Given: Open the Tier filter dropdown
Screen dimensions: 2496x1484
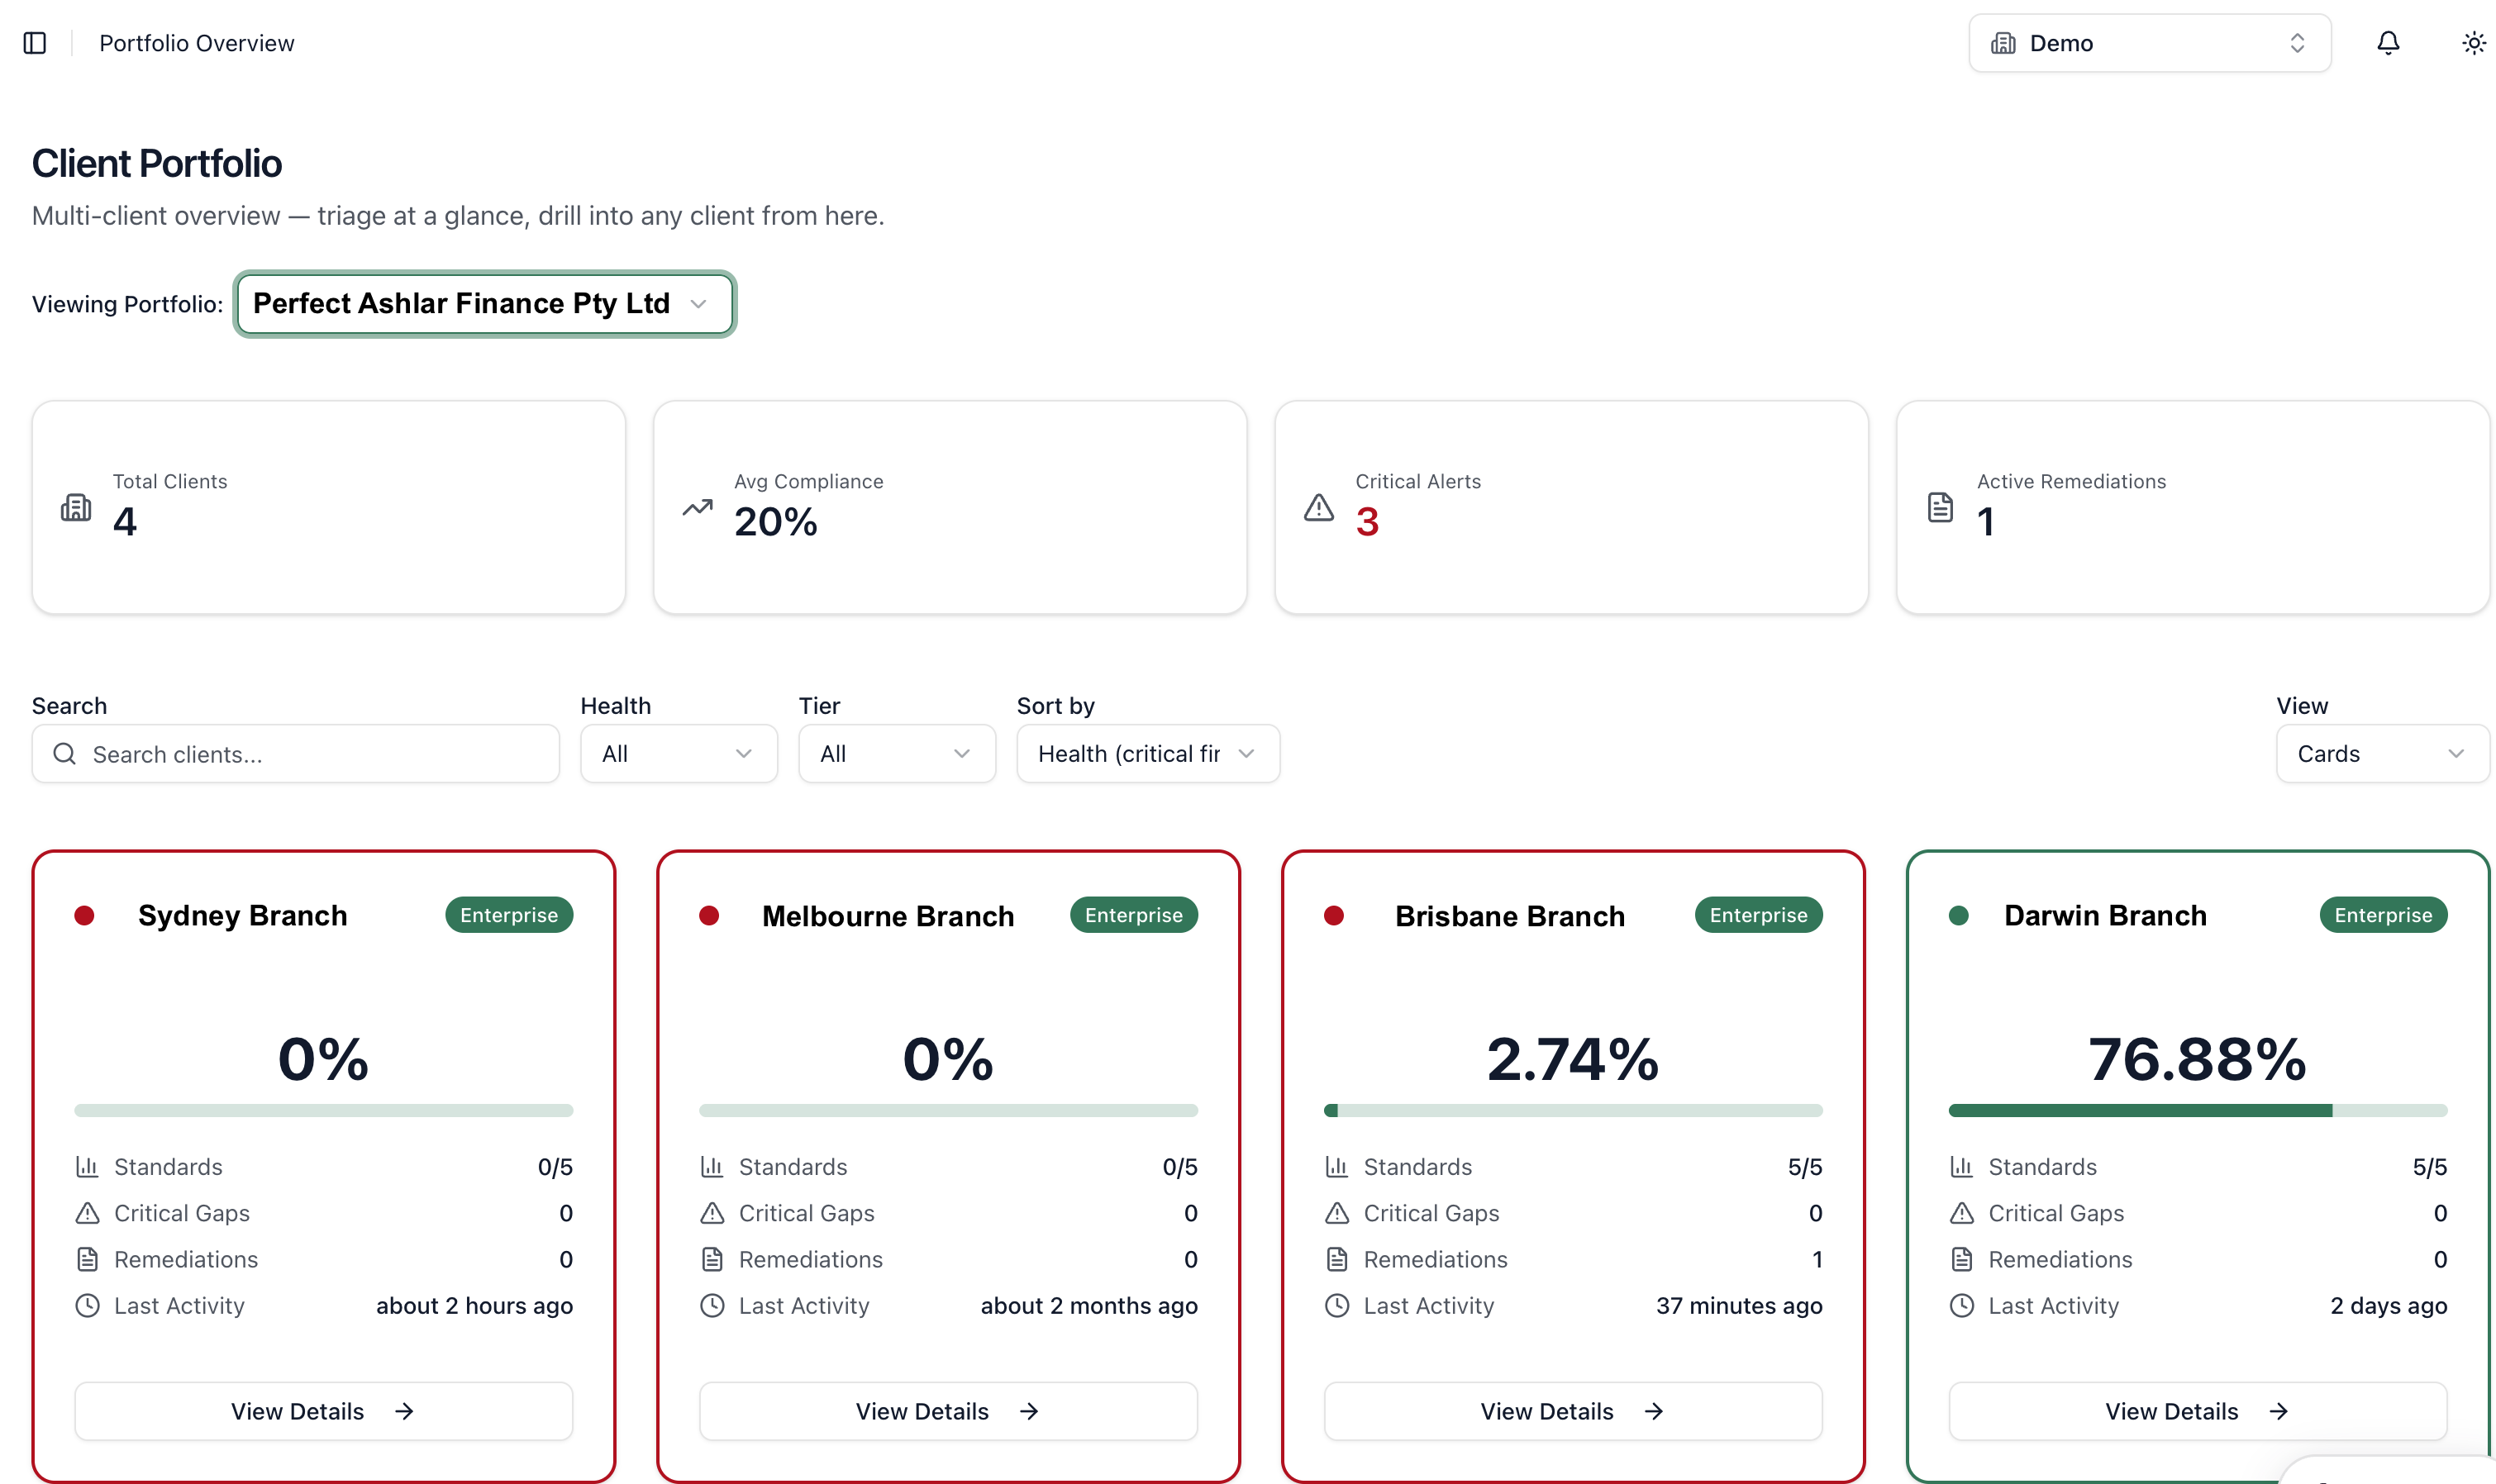Looking at the screenshot, I should tap(897, 754).
